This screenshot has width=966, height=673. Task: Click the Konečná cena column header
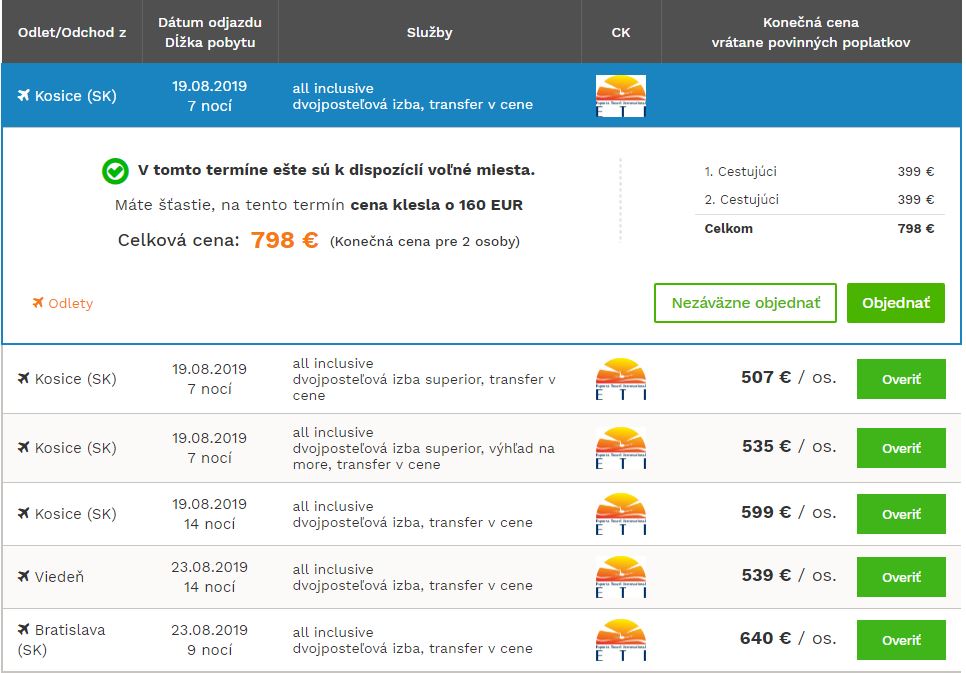point(811,32)
